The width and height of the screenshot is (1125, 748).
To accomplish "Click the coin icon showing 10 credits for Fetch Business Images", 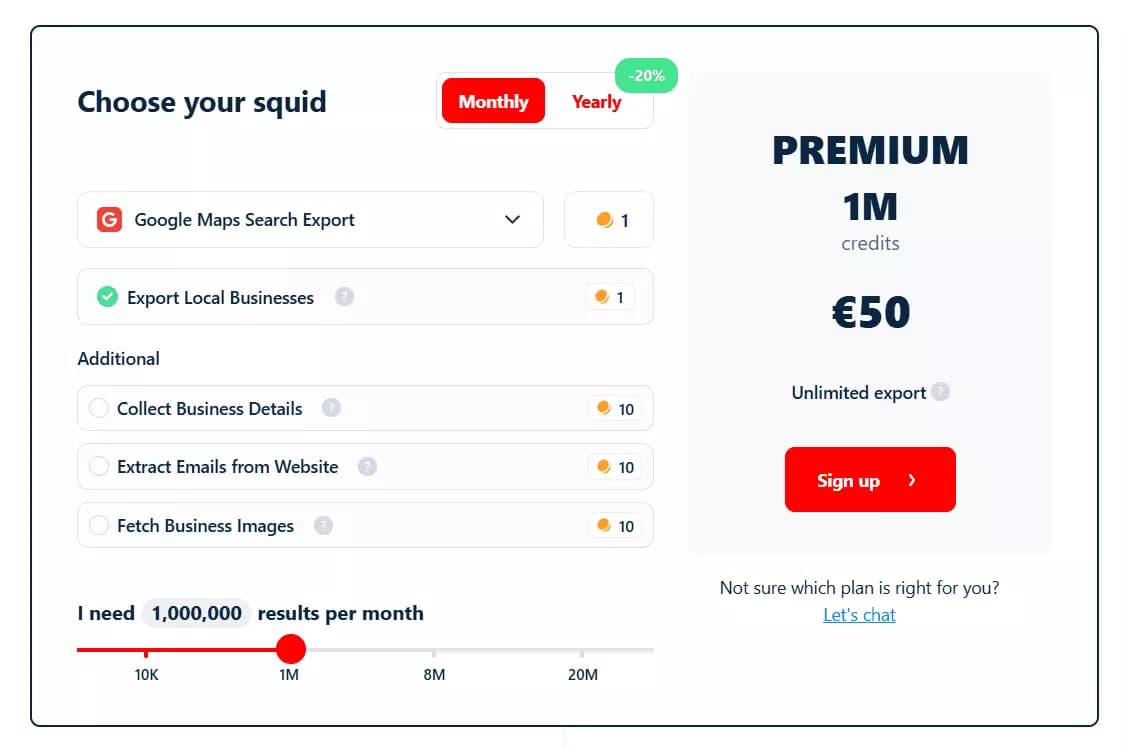I will (604, 525).
